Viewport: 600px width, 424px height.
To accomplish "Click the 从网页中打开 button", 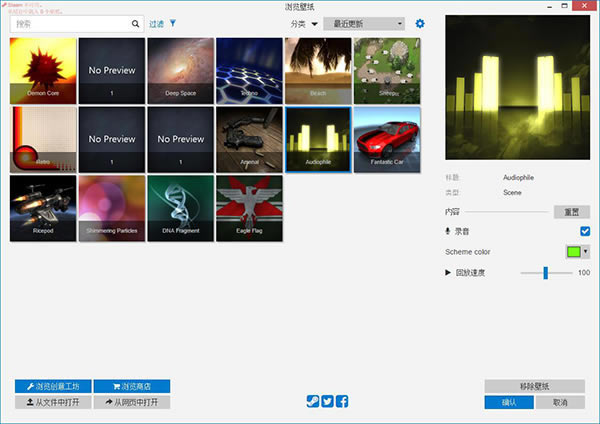I will [x=132, y=402].
